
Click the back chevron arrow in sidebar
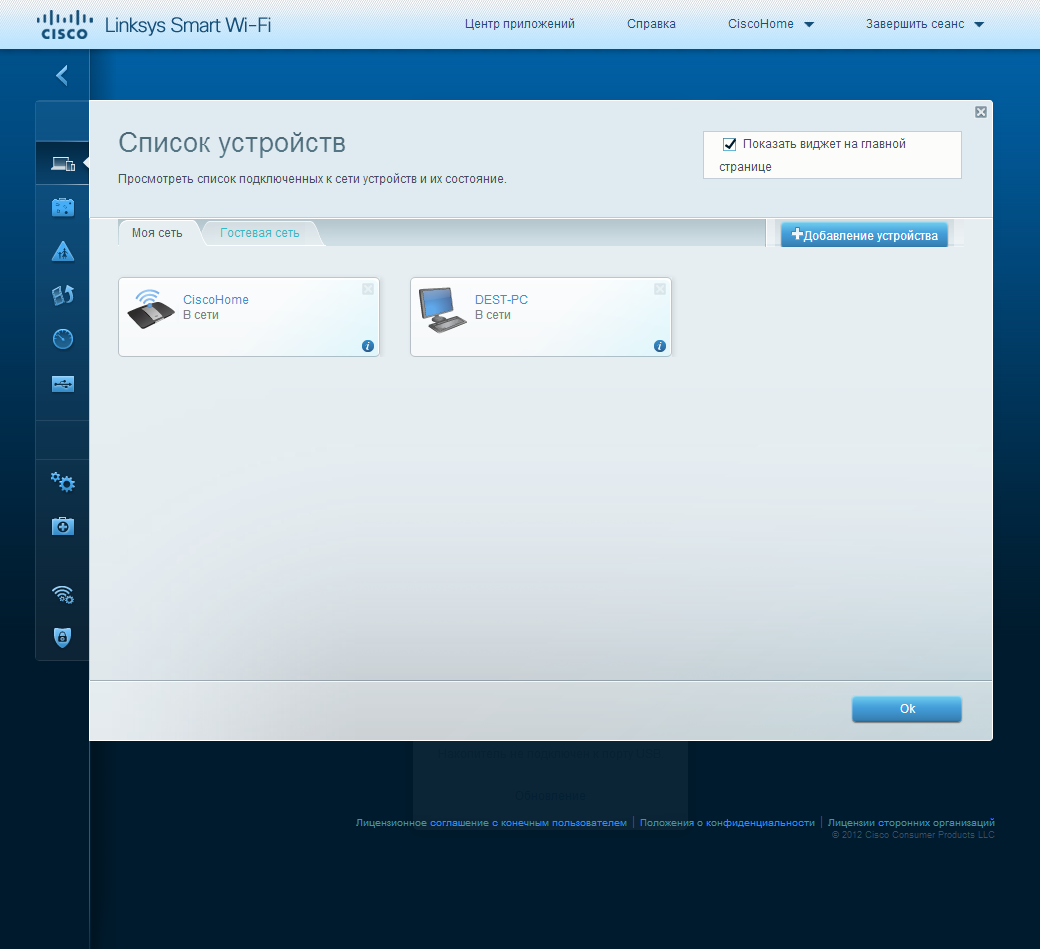pos(62,75)
